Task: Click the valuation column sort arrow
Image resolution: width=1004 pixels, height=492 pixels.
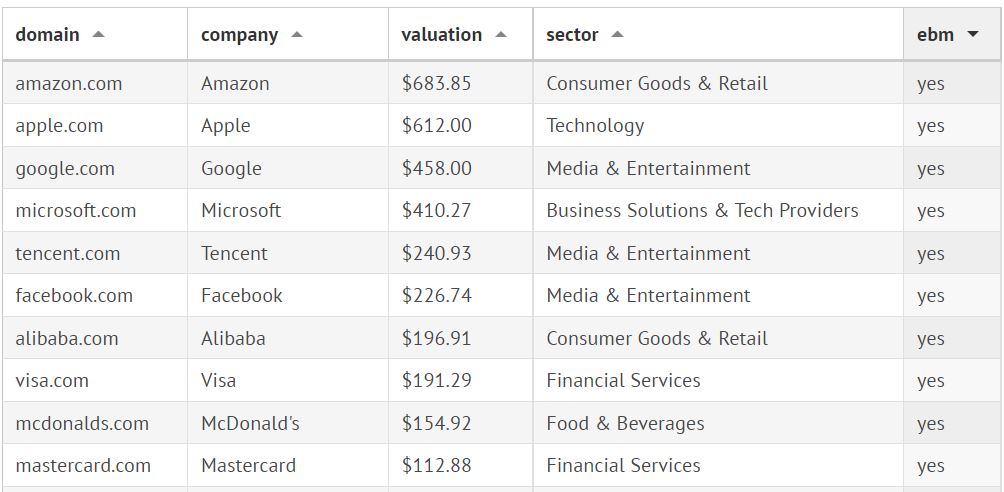Action: coord(501,35)
